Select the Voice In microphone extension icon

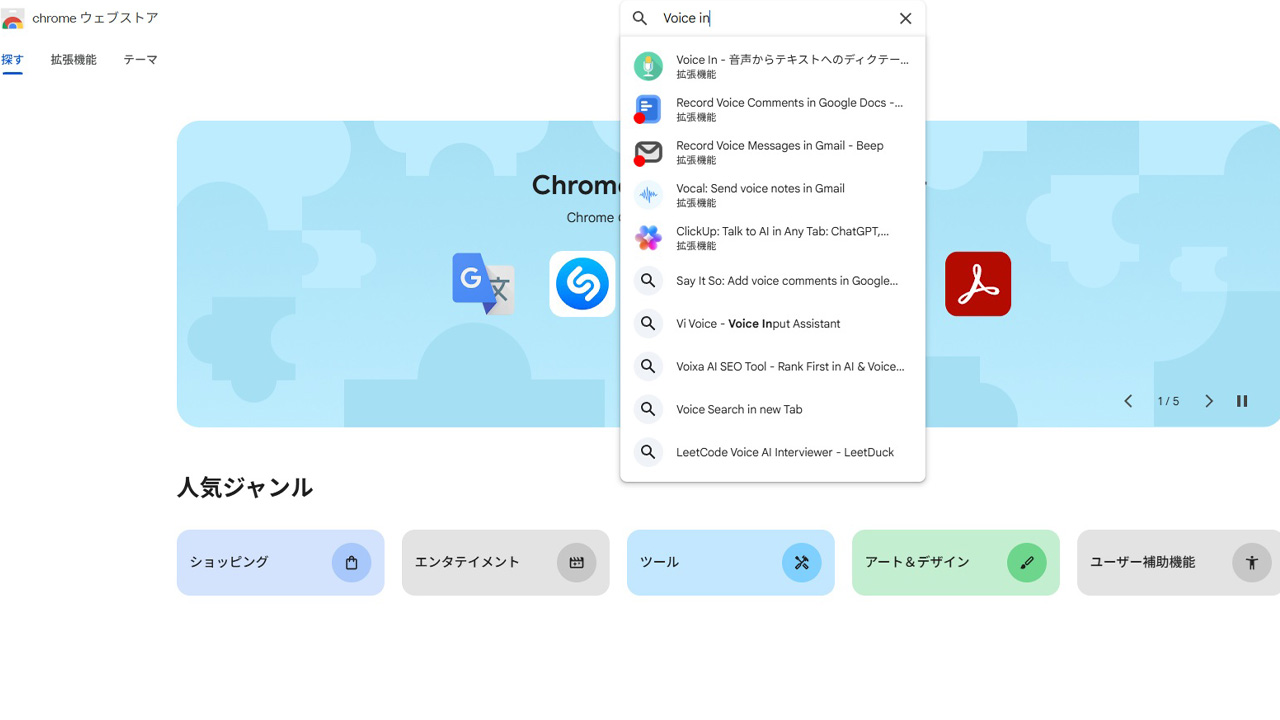(x=648, y=66)
